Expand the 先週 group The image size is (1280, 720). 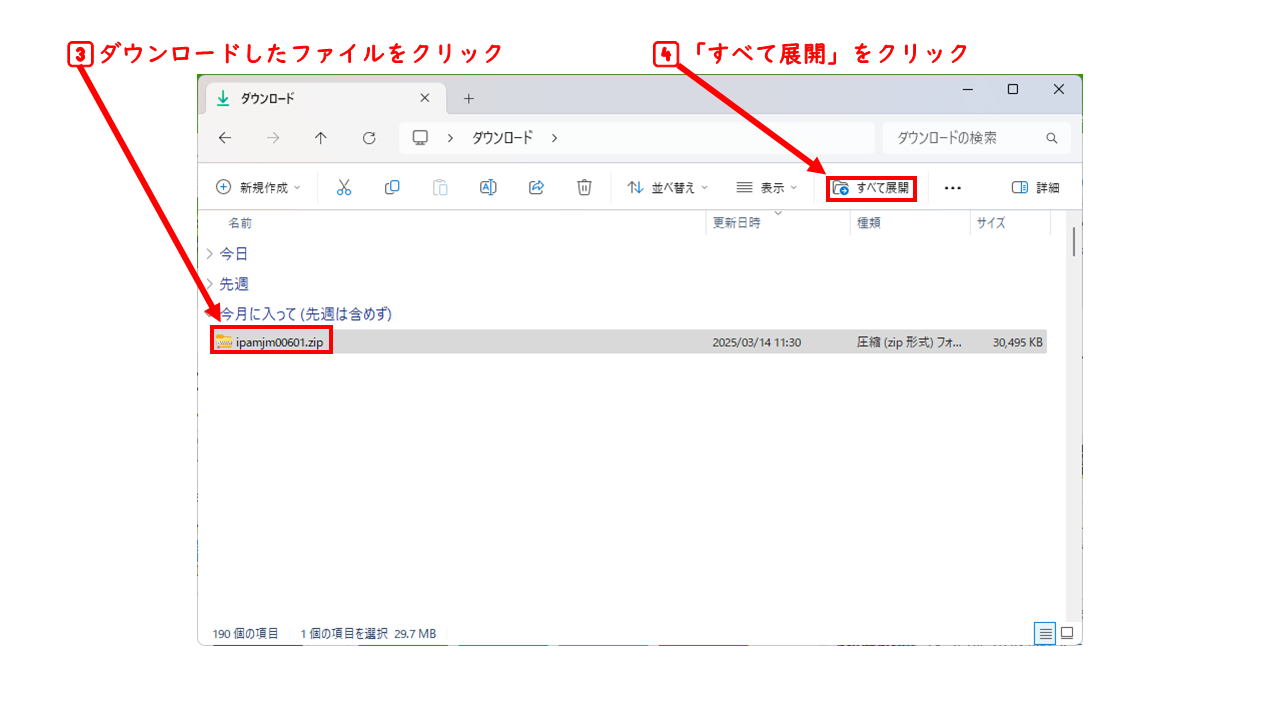pyautogui.click(x=210, y=284)
